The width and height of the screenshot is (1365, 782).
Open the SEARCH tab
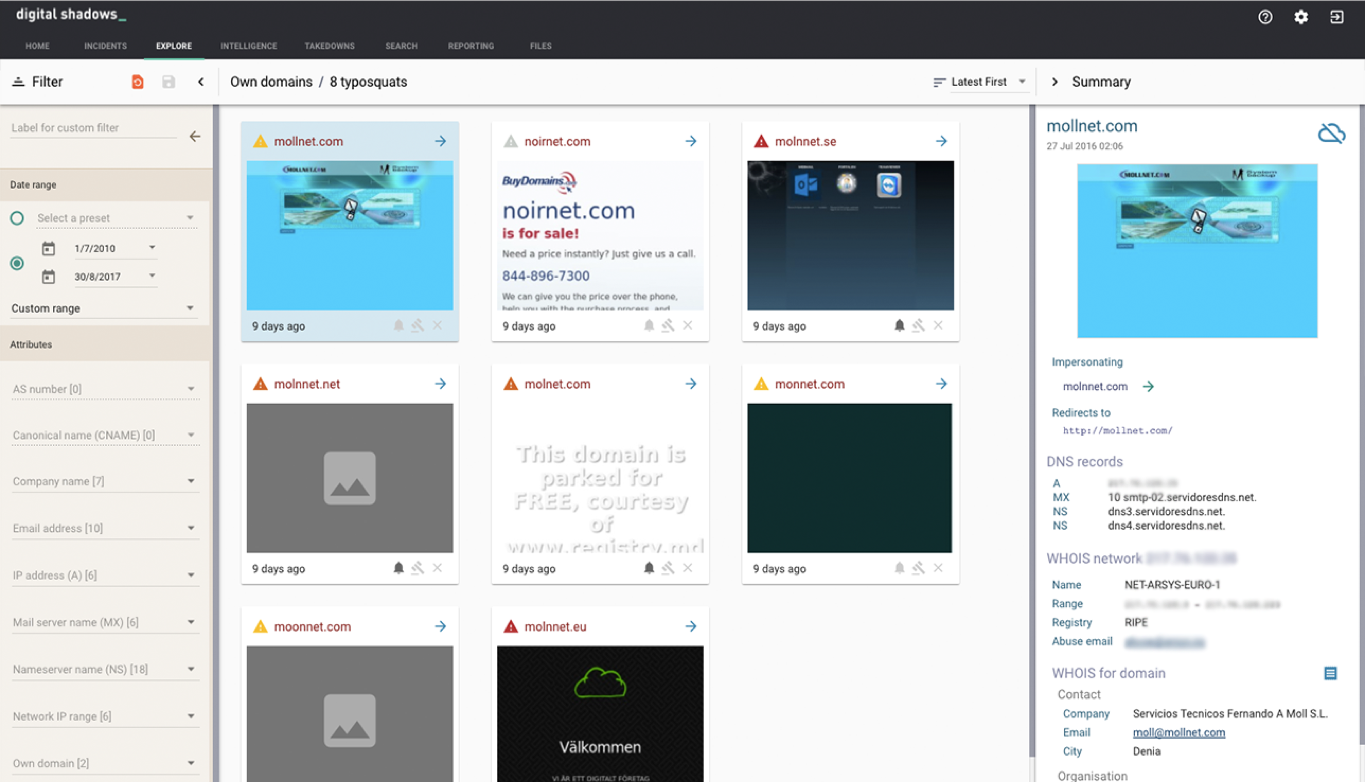(x=402, y=46)
